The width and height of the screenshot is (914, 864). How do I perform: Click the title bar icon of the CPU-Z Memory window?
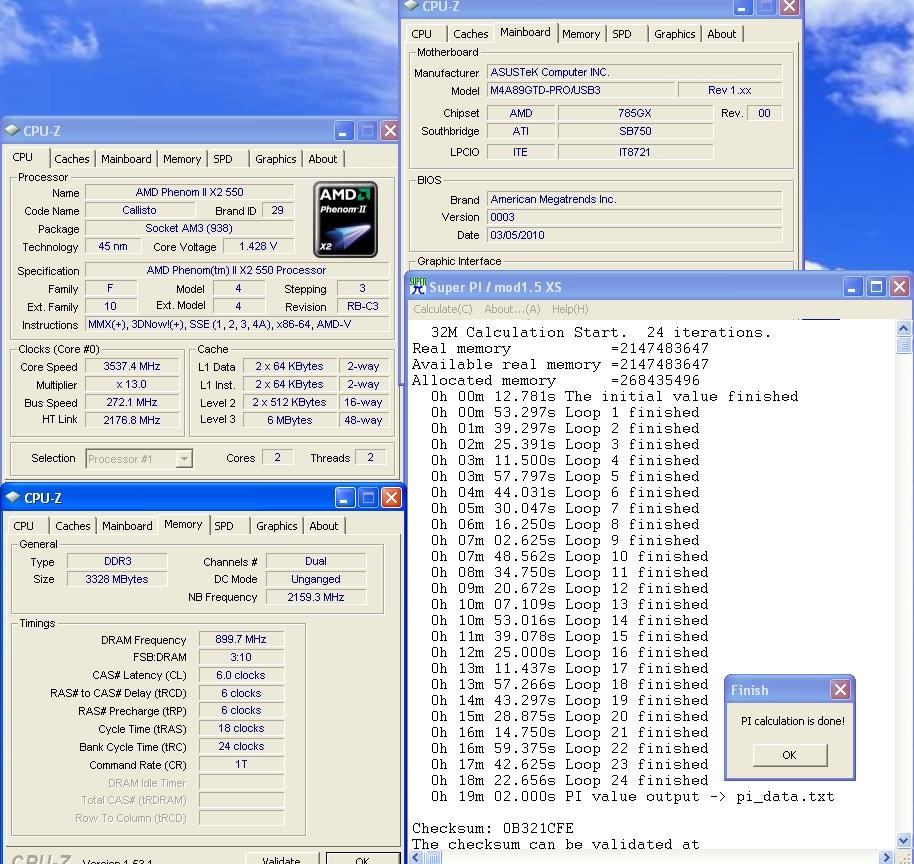[12, 498]
